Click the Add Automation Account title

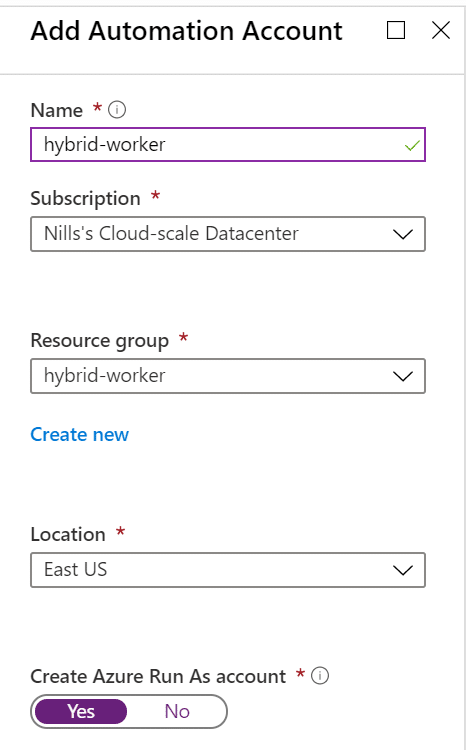point(187,31)
